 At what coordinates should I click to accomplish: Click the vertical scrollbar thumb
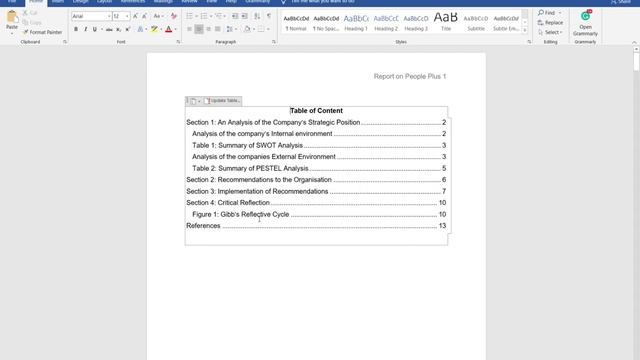(636, 62)
